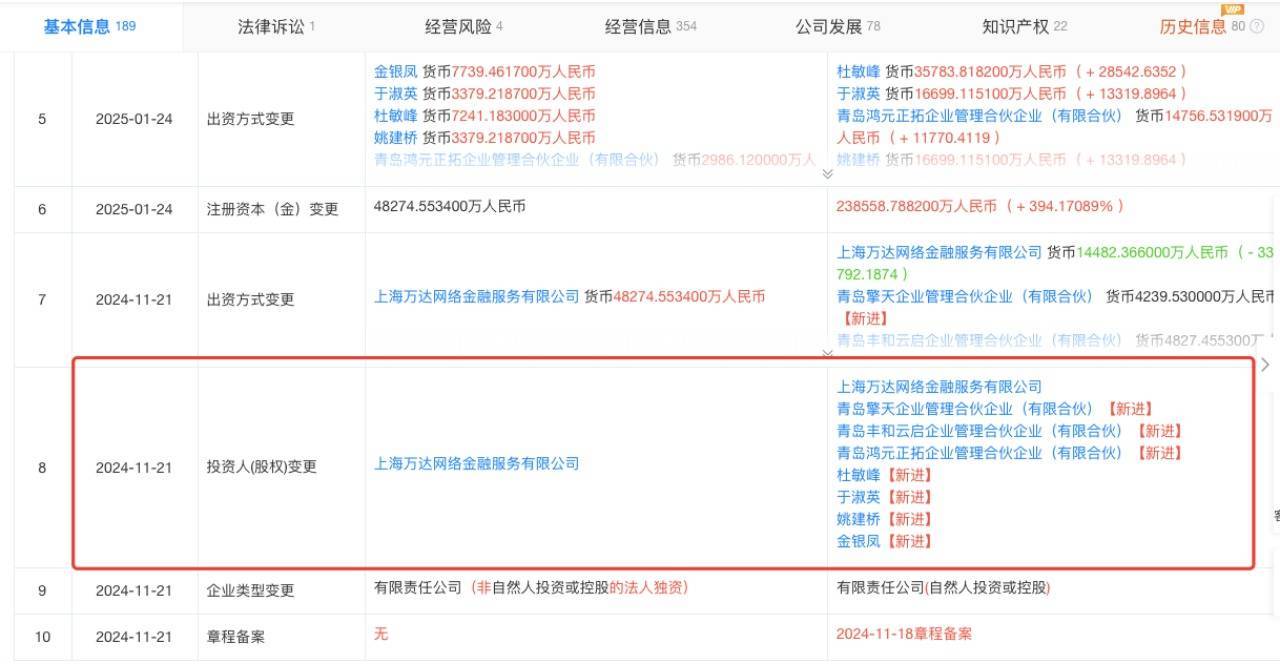Click 于淑英 link in row 8 investor list
The image size is (1280, 664).
(x=859, y=497)
